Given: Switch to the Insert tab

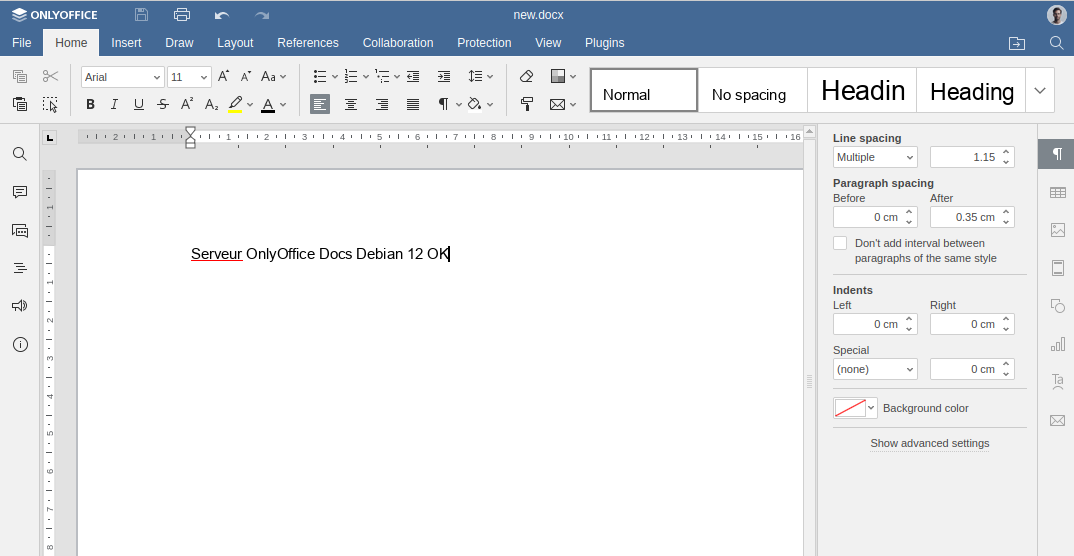Looking at the screenshot, I should [x=126, y=43].
